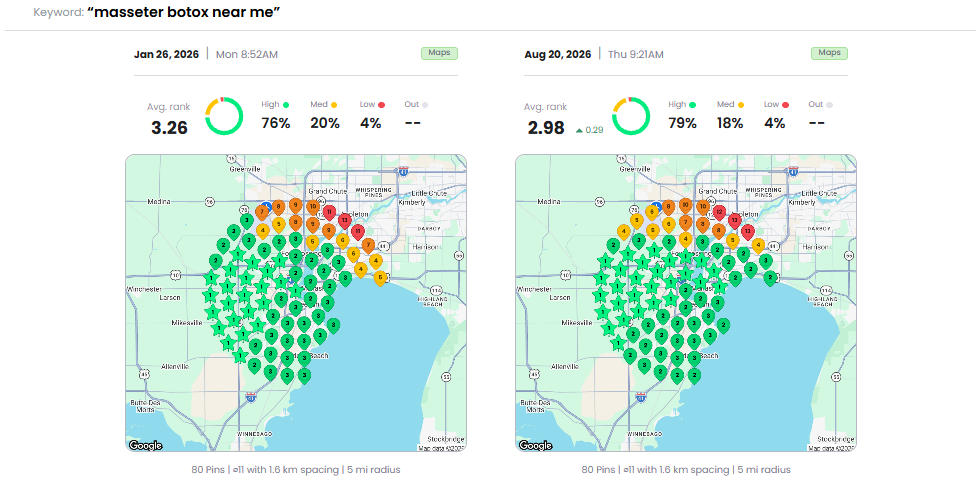Viewport: 976px width, 479px height.
Task: Click the green 0.29 rank change indicator
Action: coord(589,130)
